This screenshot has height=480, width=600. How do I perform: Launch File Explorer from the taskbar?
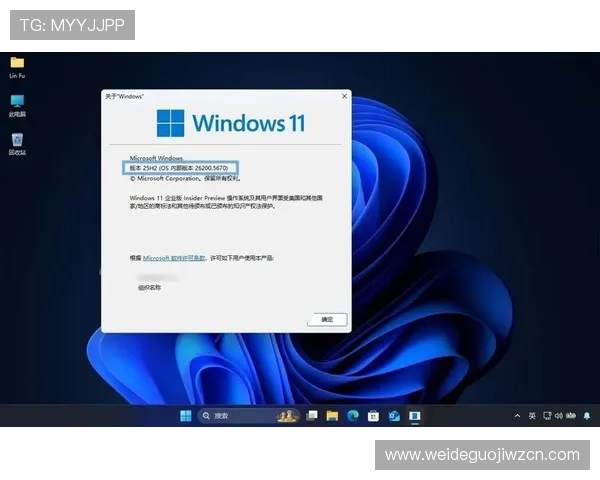(x=332, y=416)
